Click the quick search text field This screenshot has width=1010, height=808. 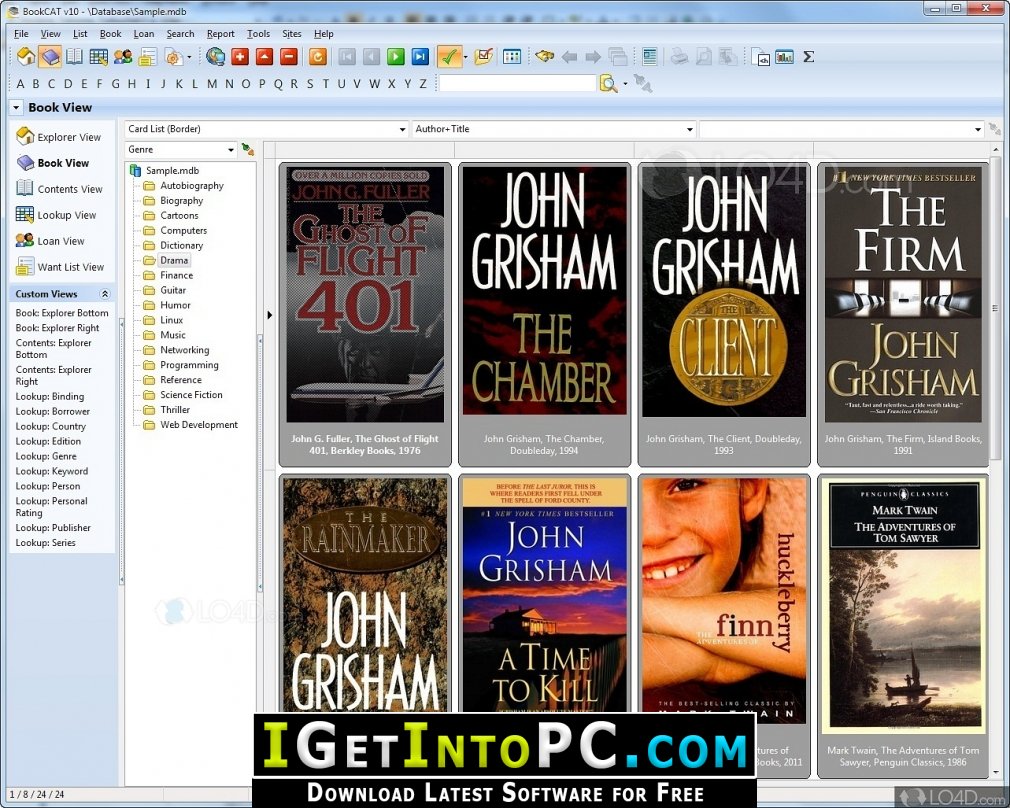coord(518,83)
